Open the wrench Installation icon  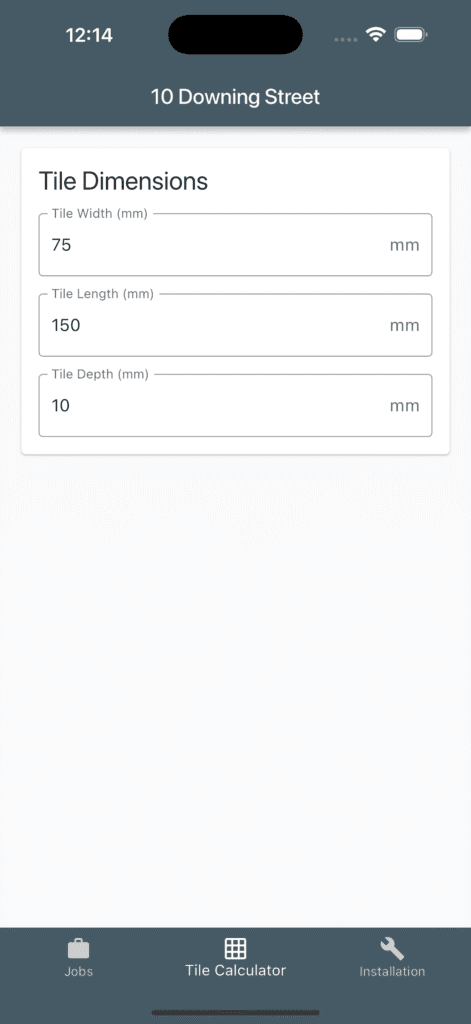tap(392, 948)
